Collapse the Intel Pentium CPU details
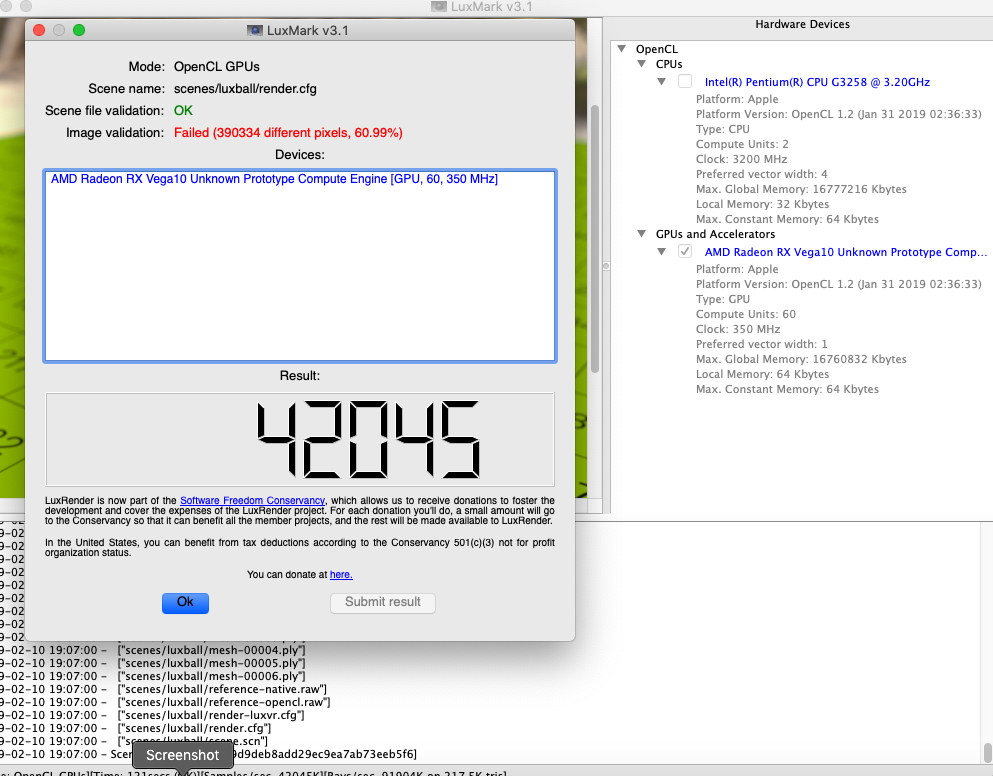Viewport: 993px width, 776px height. (662, 82)
